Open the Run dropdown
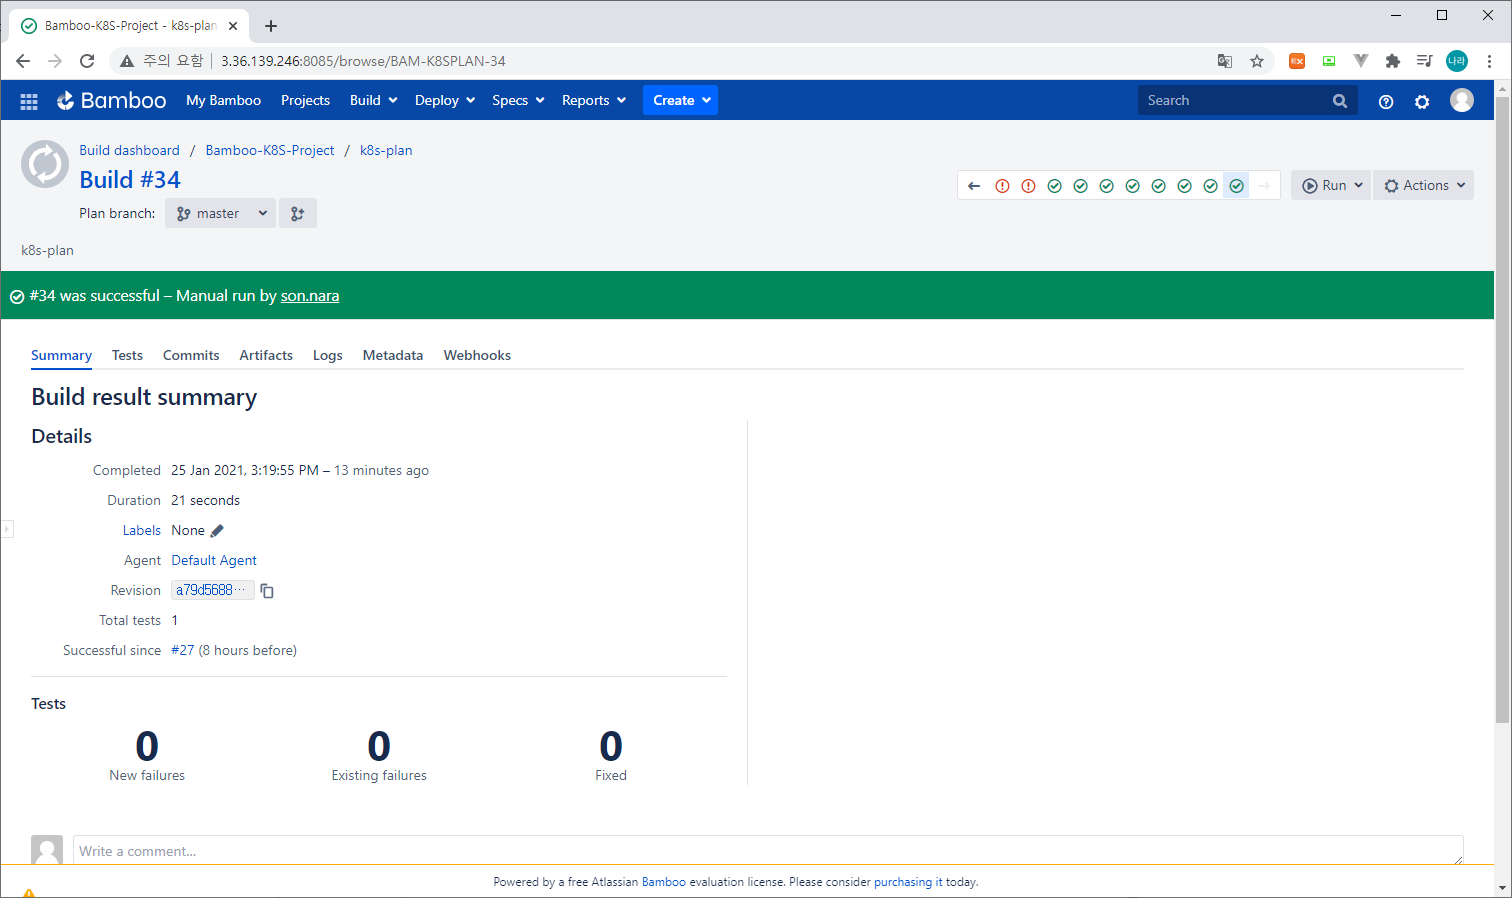 [1331, 185]
